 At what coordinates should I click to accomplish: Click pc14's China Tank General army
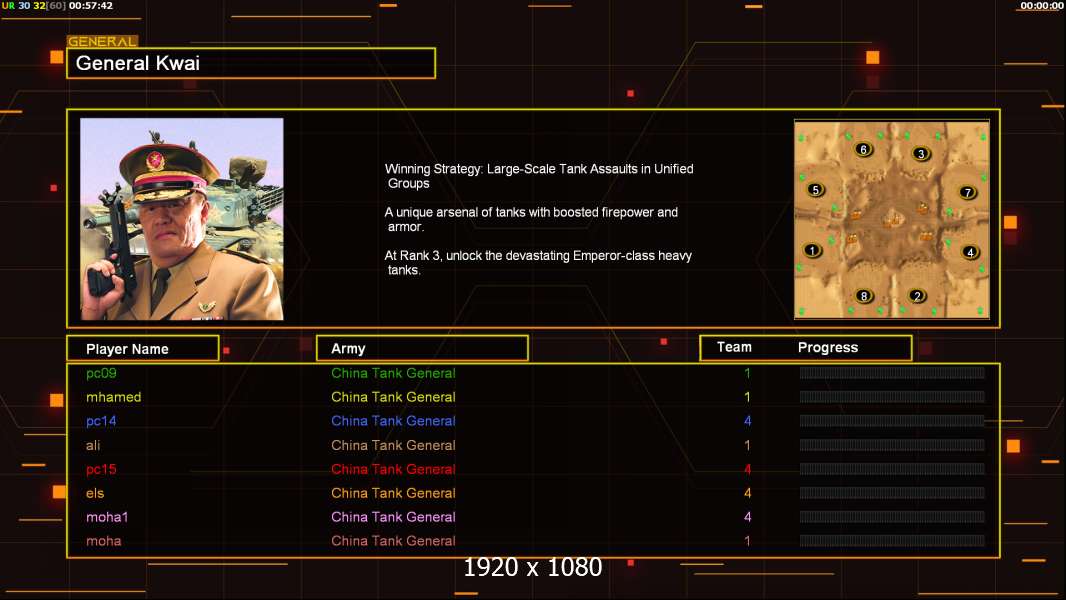(x=393, y=421)
